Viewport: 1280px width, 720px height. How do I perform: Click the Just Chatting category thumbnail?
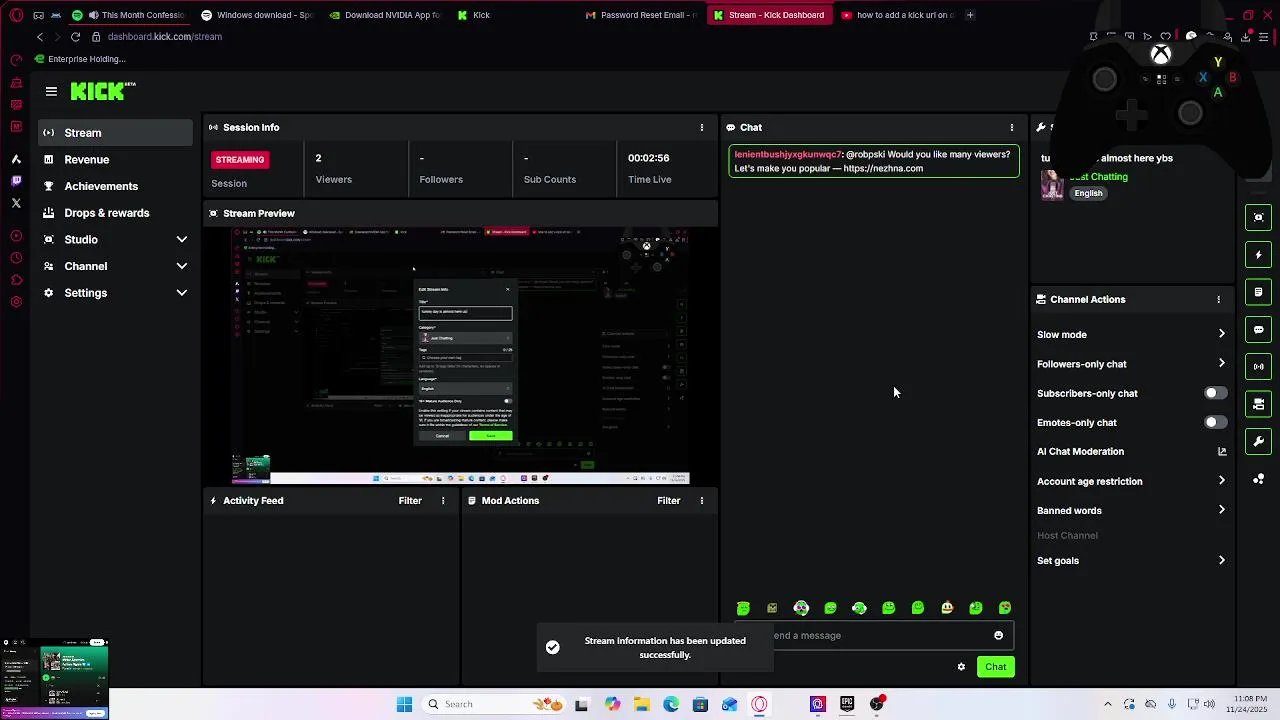click(1052, 185)
